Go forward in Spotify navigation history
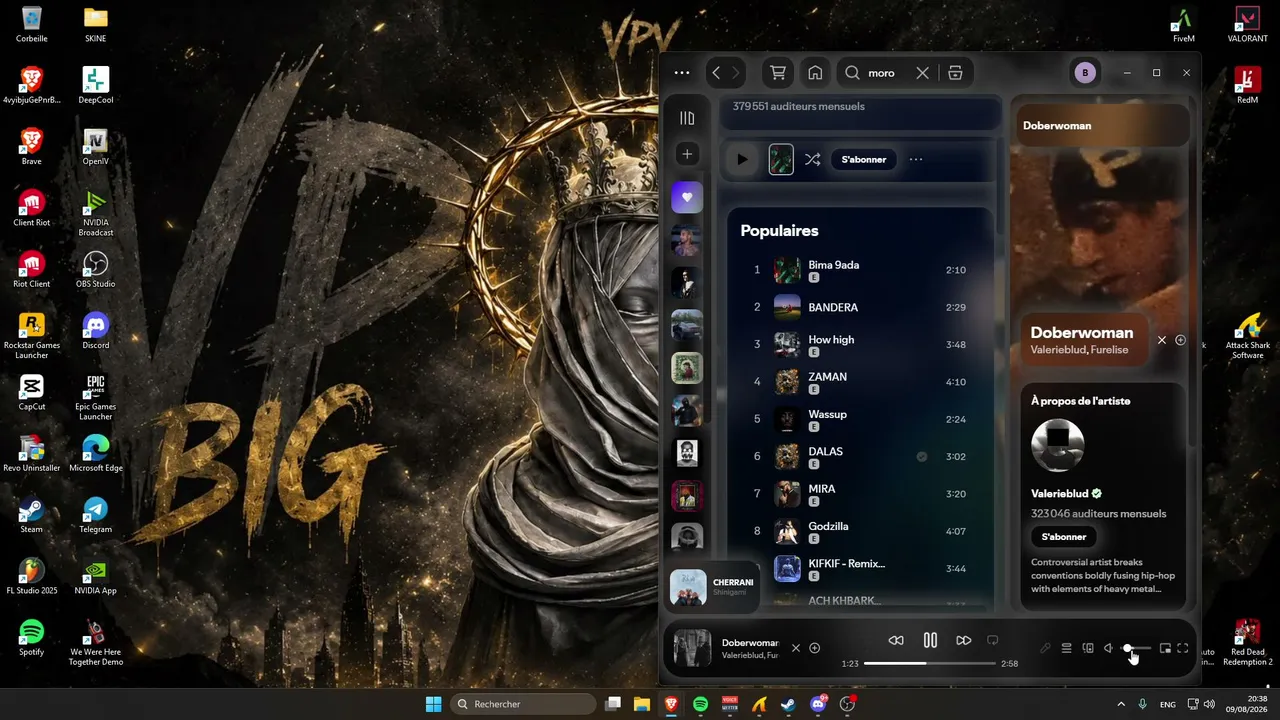Viewport: 1280px width, 720px height. click(x=736, y=73)
